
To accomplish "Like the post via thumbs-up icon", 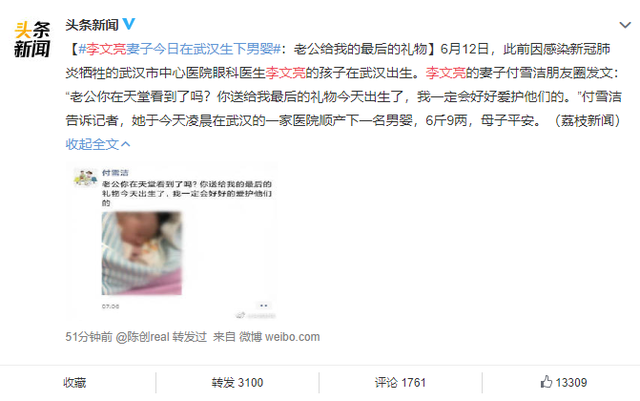I will pyautogui.click(x=546, y=382).
